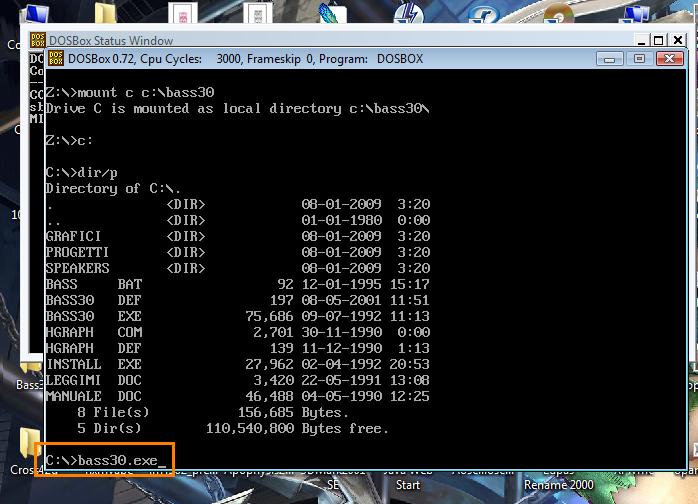Click the date 30-11-1990 in the listing
Screen dimensions: 698x504
coord(341,333)
